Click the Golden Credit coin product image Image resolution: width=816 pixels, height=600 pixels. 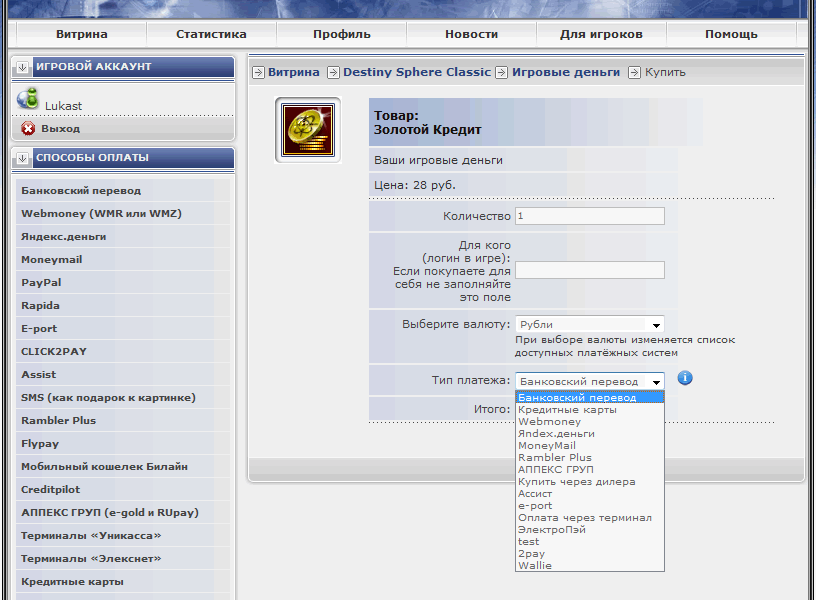click(x=307, y=130)
